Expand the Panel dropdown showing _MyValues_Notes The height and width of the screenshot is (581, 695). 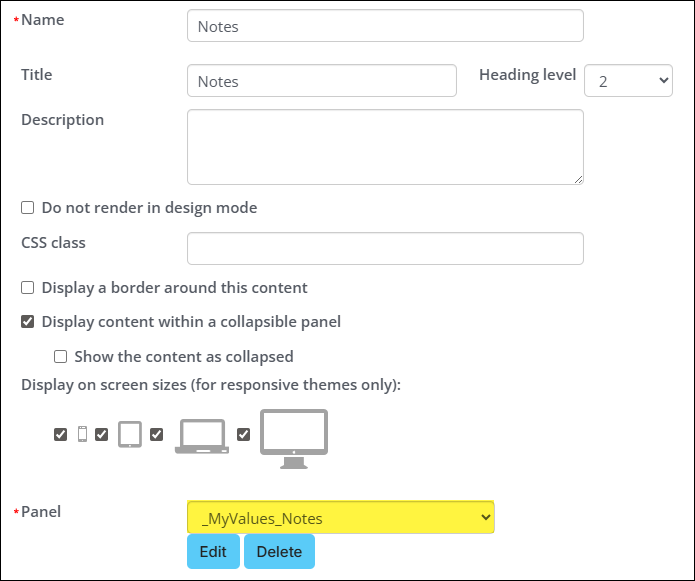click(340, 517)
